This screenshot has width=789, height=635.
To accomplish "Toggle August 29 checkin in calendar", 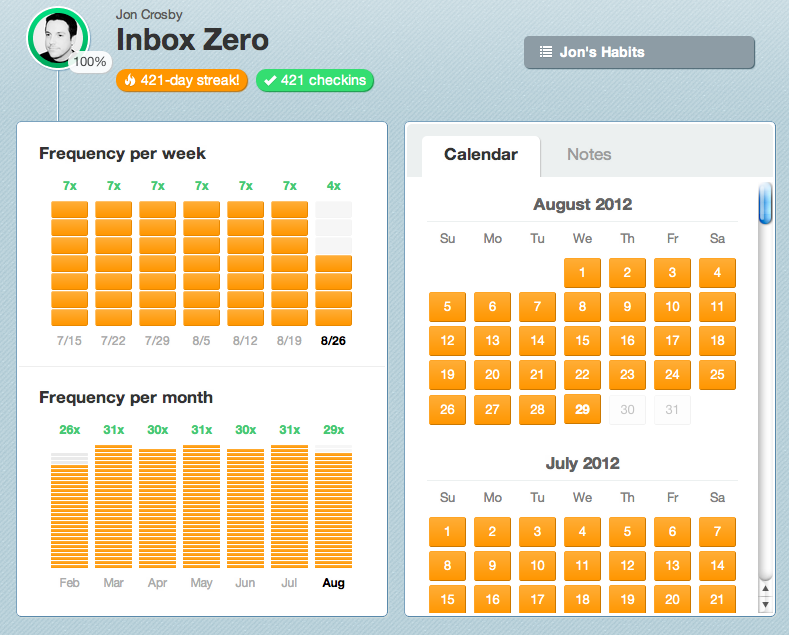I will (582, 410).
